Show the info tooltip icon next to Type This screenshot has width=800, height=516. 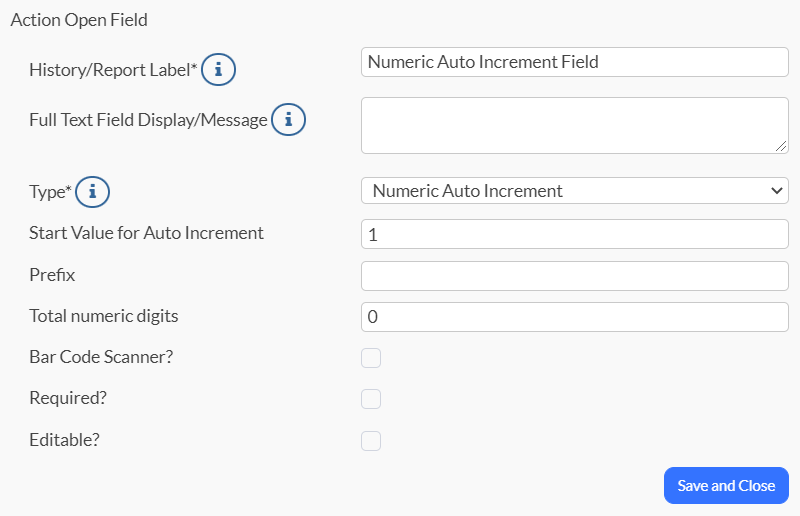tap(92, 192)
